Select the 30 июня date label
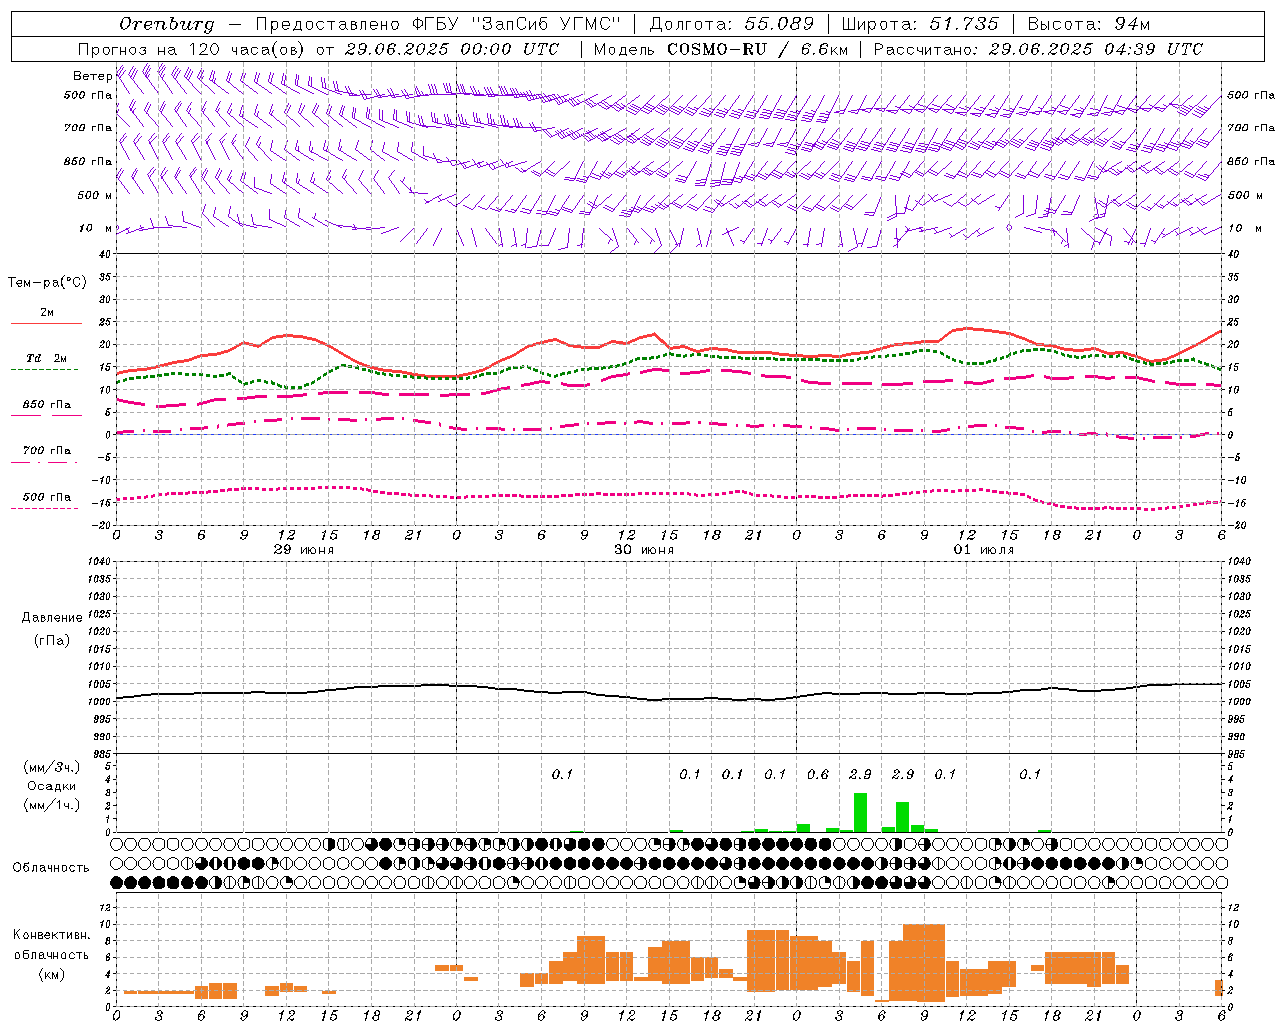Viewport: 1280px width, 1024px height. click(x=644, y=550)
